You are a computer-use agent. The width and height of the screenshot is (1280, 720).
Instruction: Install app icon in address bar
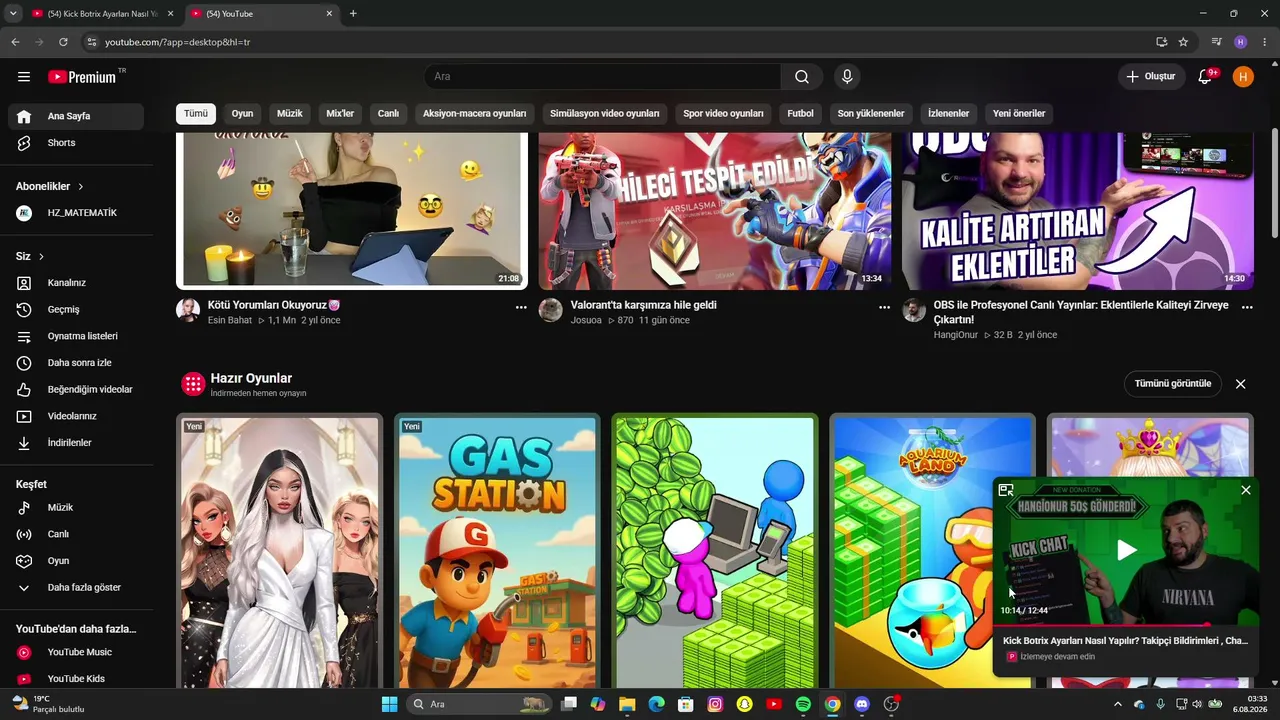coord(1161,42)
